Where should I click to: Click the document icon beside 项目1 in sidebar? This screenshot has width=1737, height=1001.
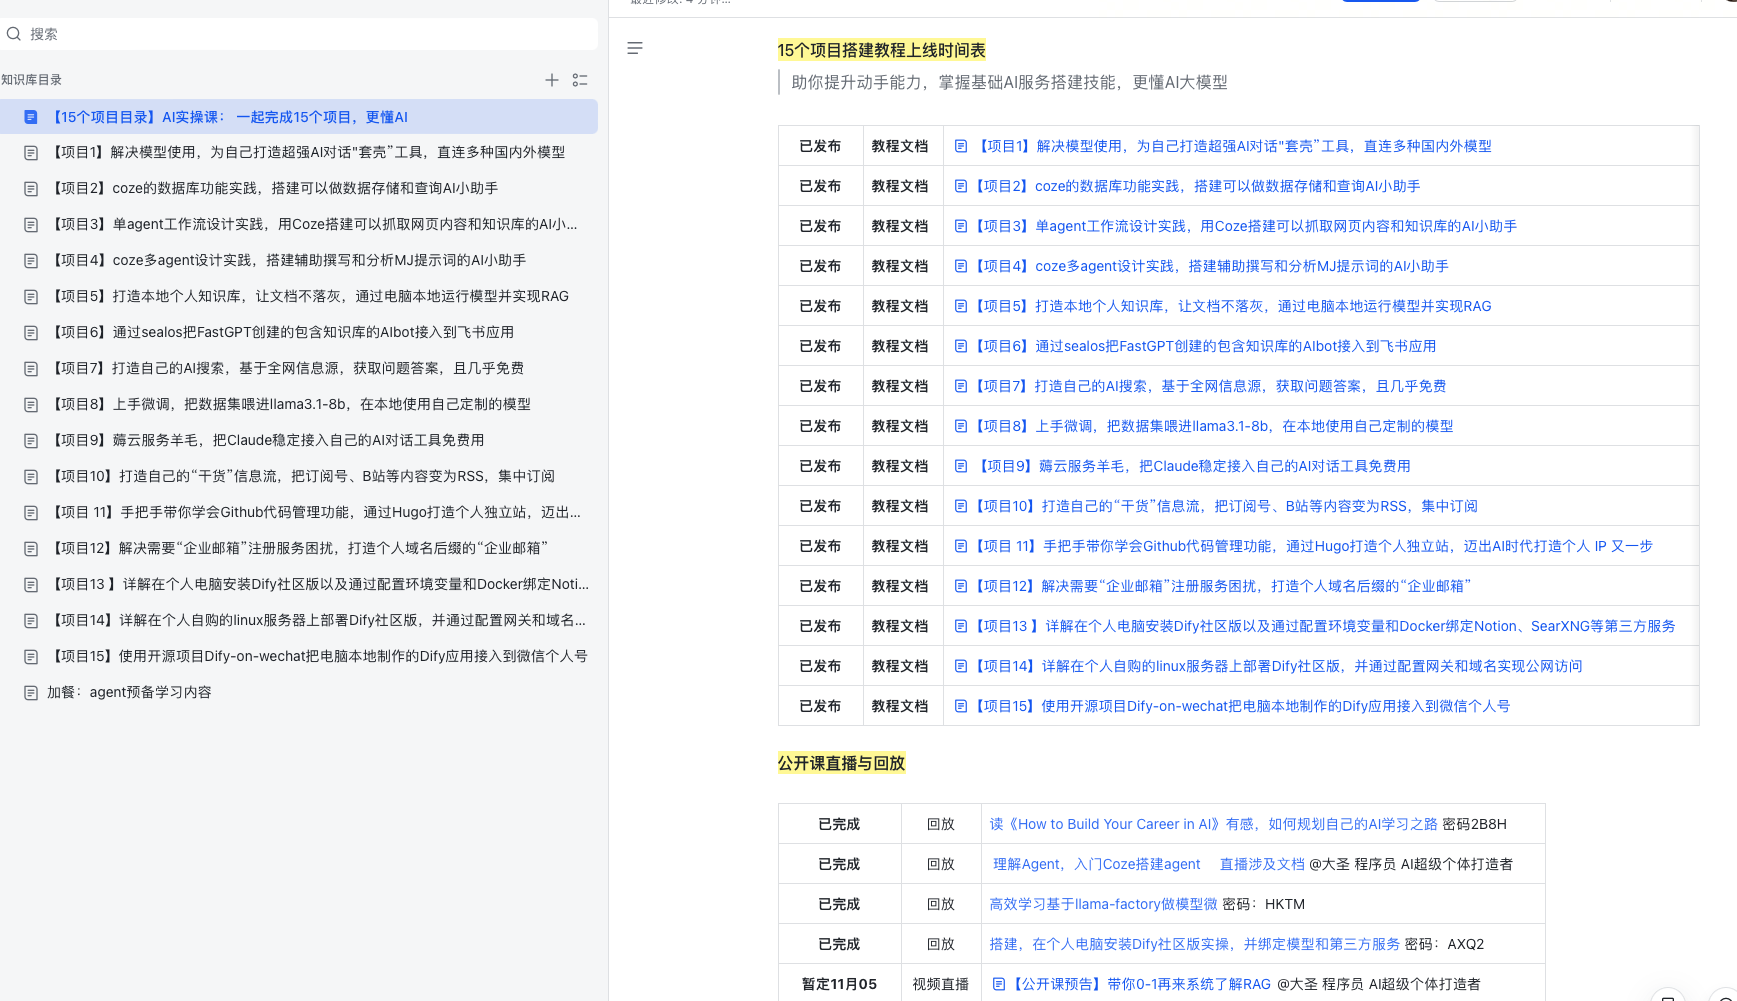click(x=31, y=153)
